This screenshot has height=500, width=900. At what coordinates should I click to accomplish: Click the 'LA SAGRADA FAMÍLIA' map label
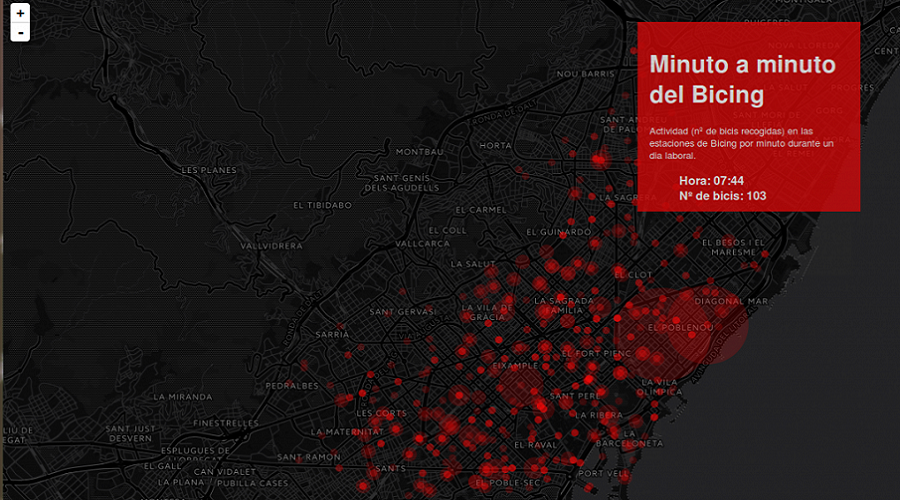point(564,305)
